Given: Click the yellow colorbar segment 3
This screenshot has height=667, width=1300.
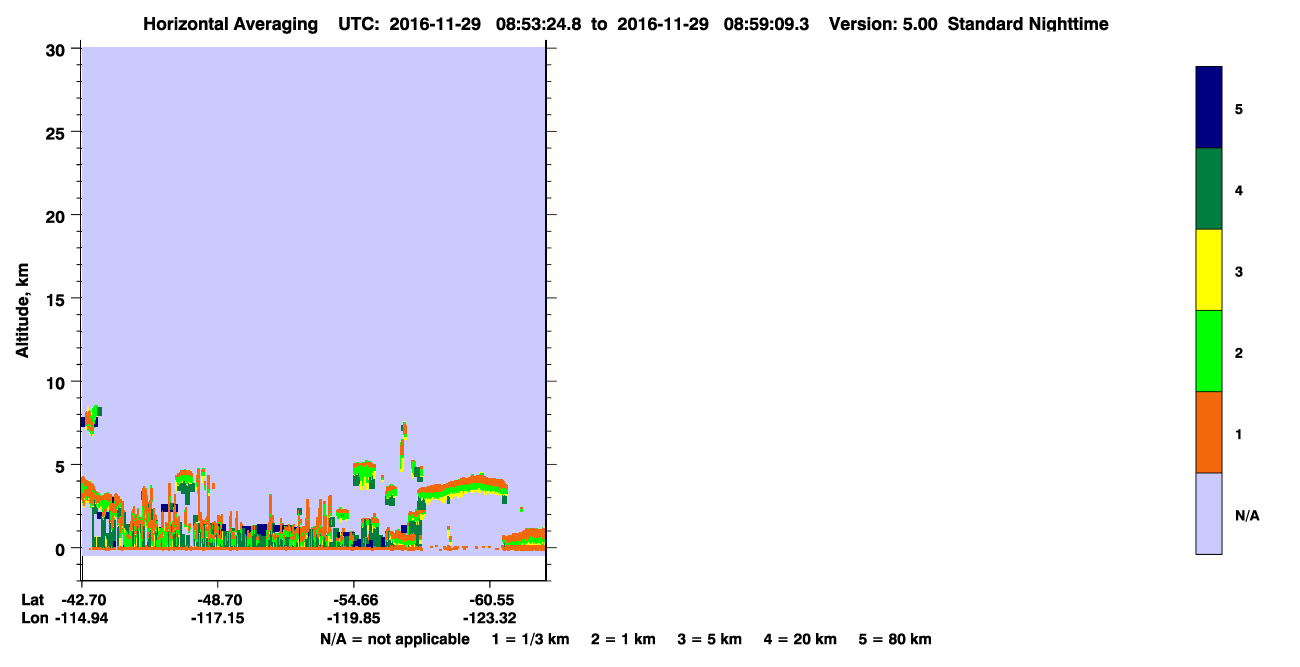Looking at the screenshot, I should tap(1209, 270).
